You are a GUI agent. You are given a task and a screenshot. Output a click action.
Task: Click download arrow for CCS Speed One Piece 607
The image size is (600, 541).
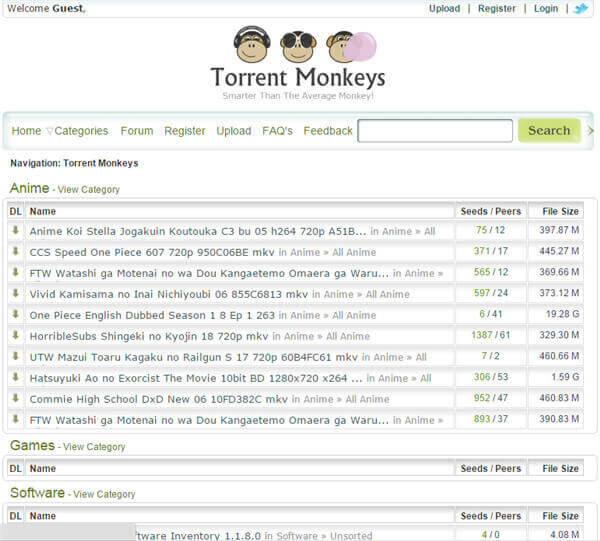16,251
